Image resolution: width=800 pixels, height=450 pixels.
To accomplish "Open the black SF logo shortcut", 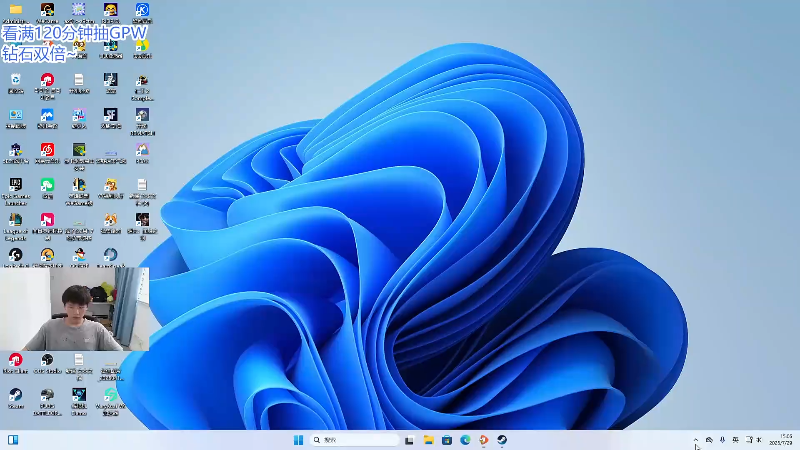I will coord(110,114).
